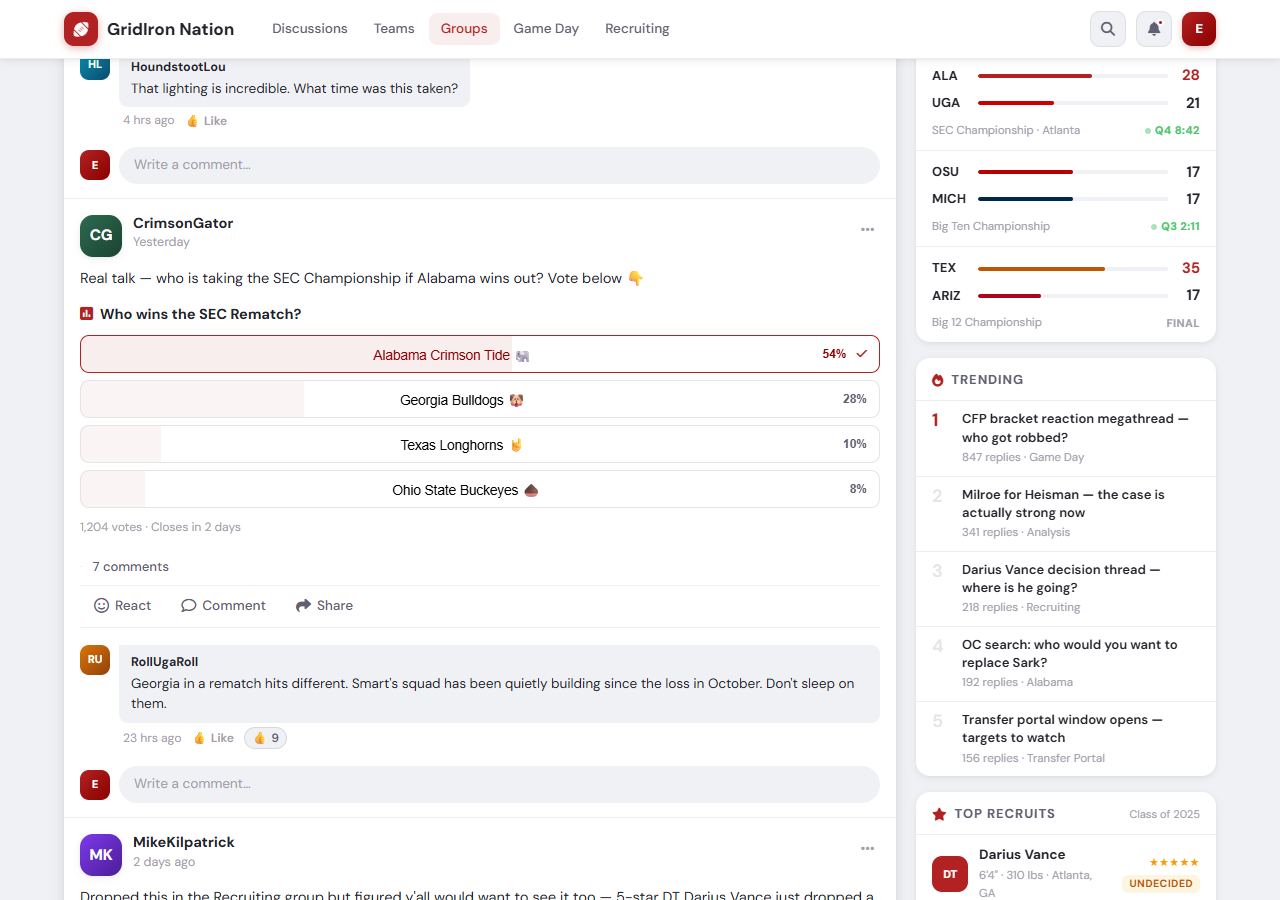Click the 4 hrs ago comment timestamp
Image resolution: width=1280 pixels, height=900 pixels.
(x=149, y=120)
